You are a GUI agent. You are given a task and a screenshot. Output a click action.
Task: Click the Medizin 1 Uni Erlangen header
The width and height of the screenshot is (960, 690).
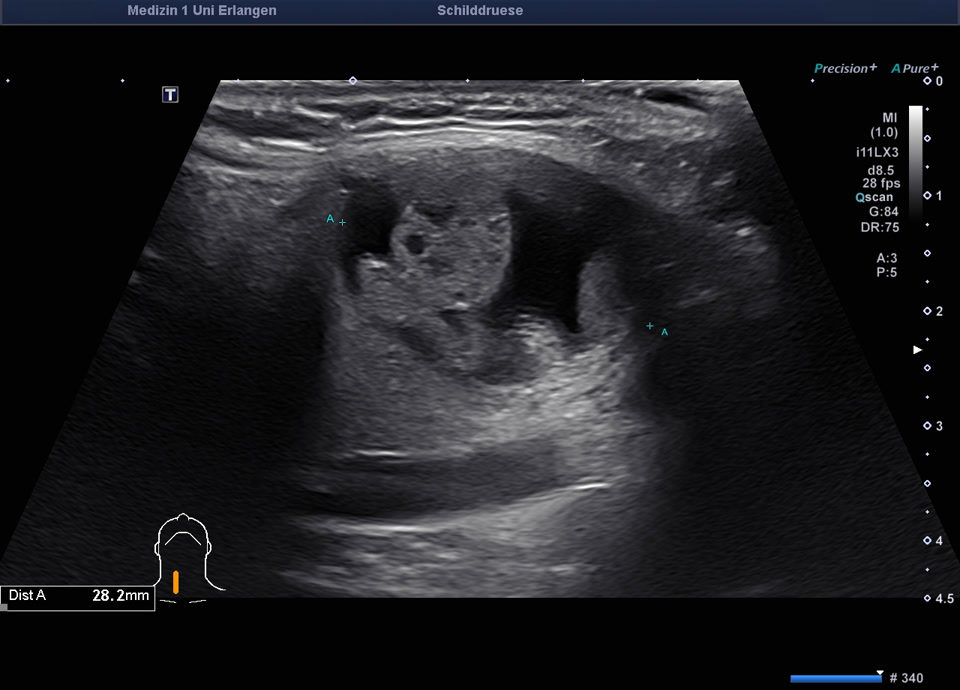(x=202, y=11)
